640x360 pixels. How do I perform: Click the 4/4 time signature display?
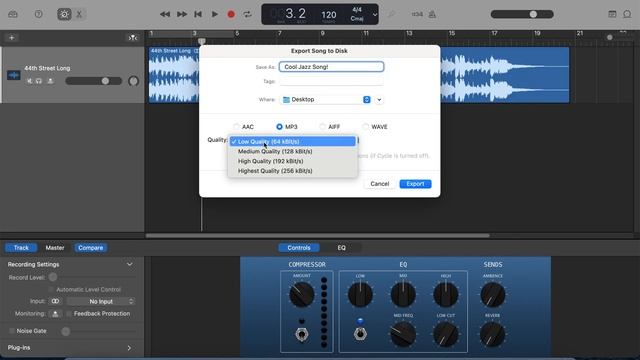pos(357,9)
